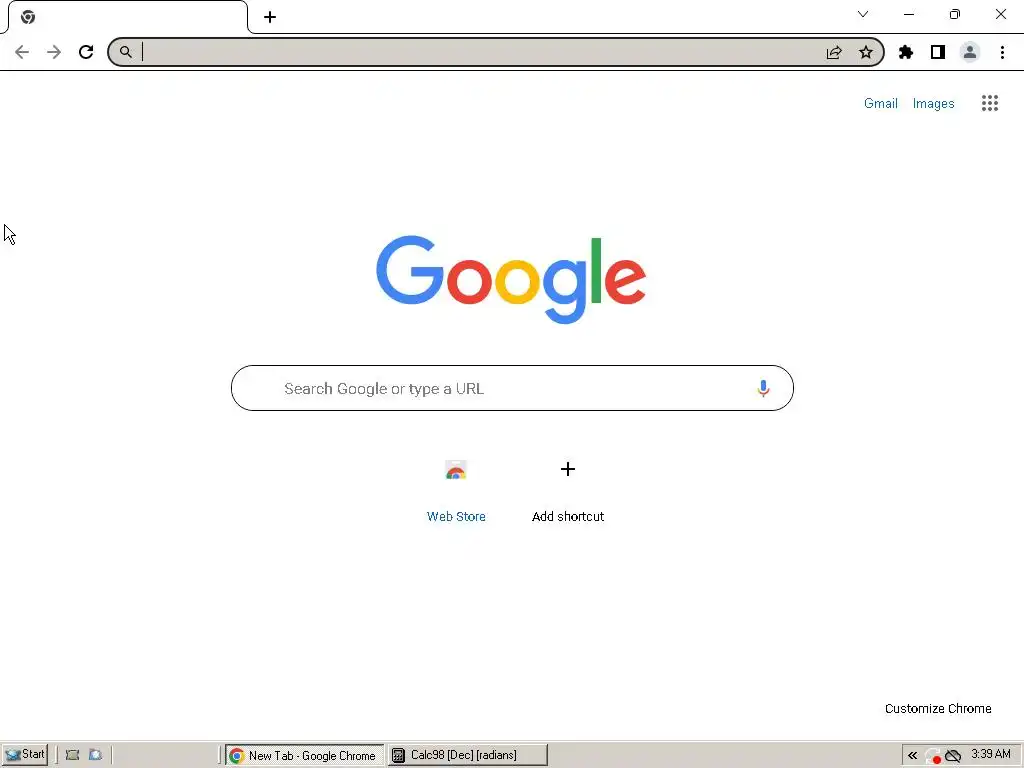Expand hidden system tray icons chevron
This screenshot has width=1024, height=768.
pos(912,756)
